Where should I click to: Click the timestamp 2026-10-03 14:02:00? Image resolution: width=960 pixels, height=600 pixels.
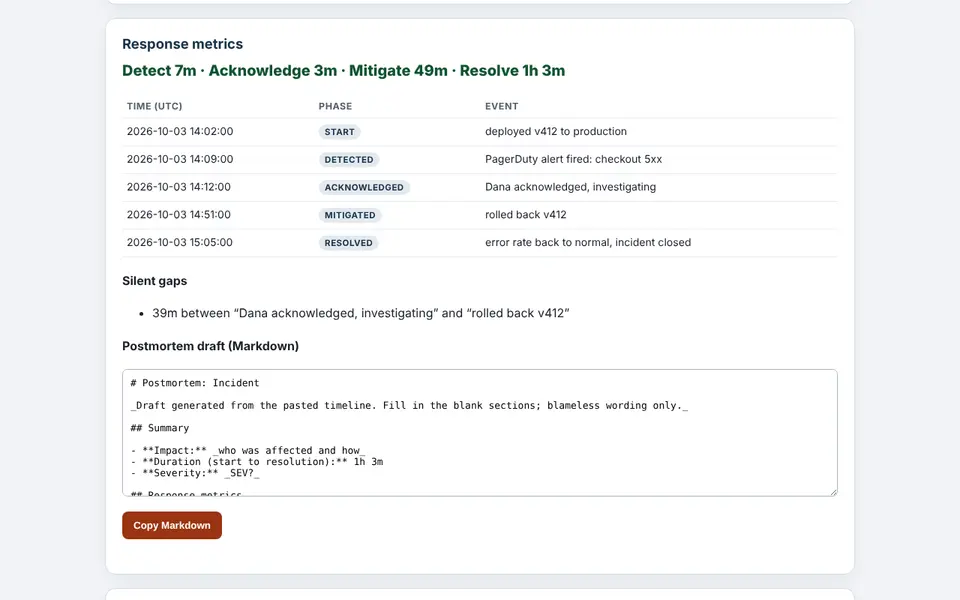pyautogui.click(x=180, y=132)
